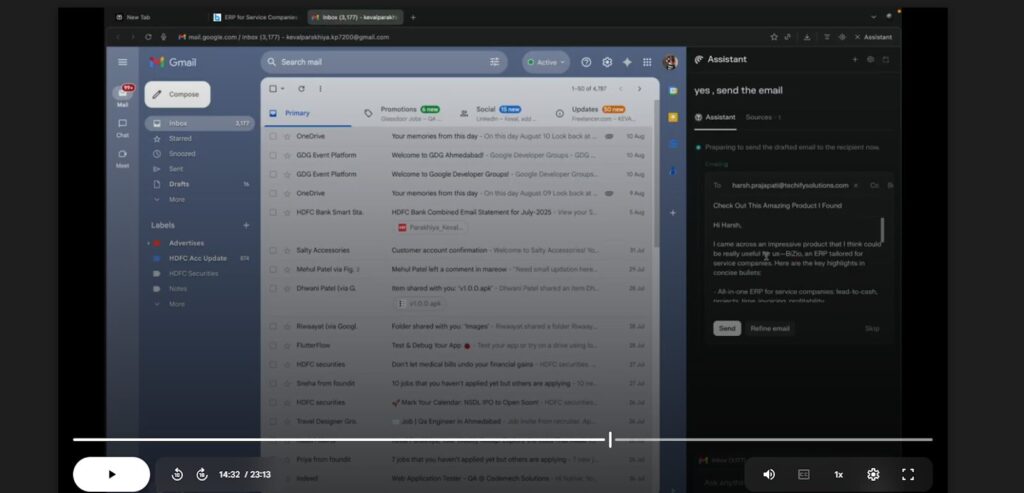1024x493 pixels.
Task: Switch to ERP for Service Companies tab
Action: 256,17
